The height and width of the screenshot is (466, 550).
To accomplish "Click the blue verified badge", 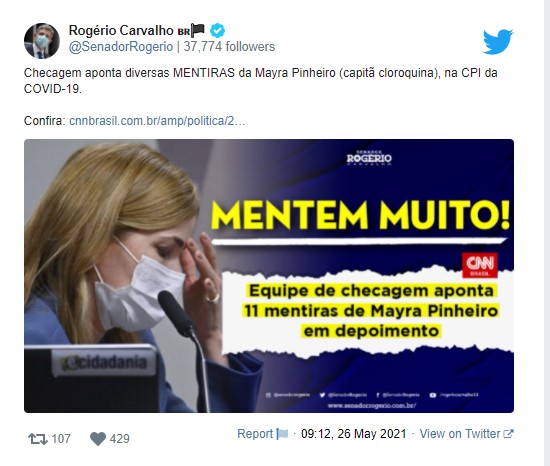I will (x=217, y=31).
